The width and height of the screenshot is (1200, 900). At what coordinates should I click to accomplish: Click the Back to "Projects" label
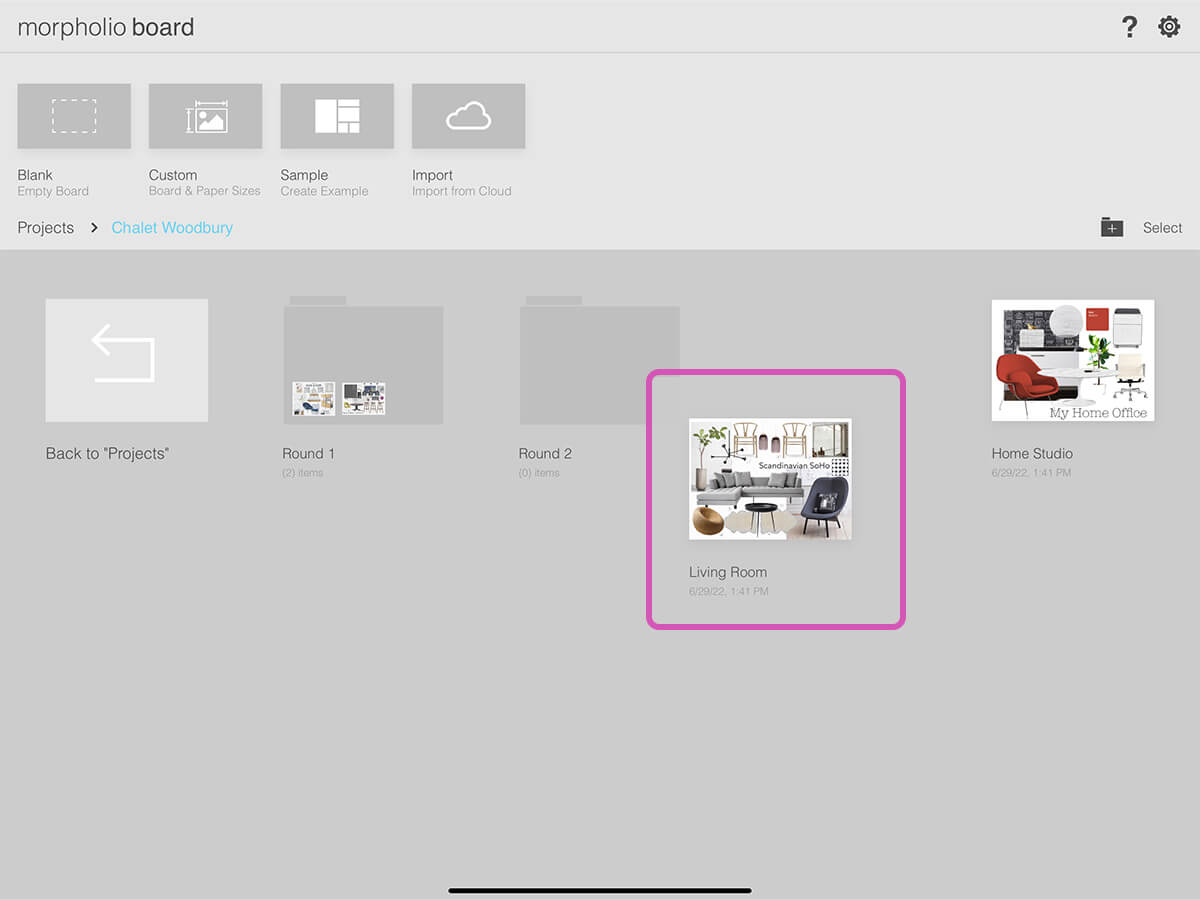(x=108, y=453)
